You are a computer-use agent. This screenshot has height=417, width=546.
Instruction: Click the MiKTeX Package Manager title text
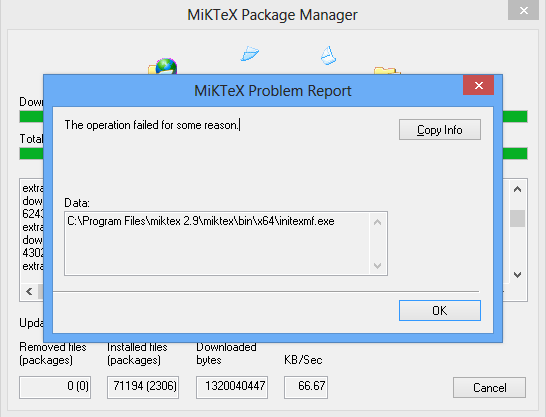click(x=272, y=15)
